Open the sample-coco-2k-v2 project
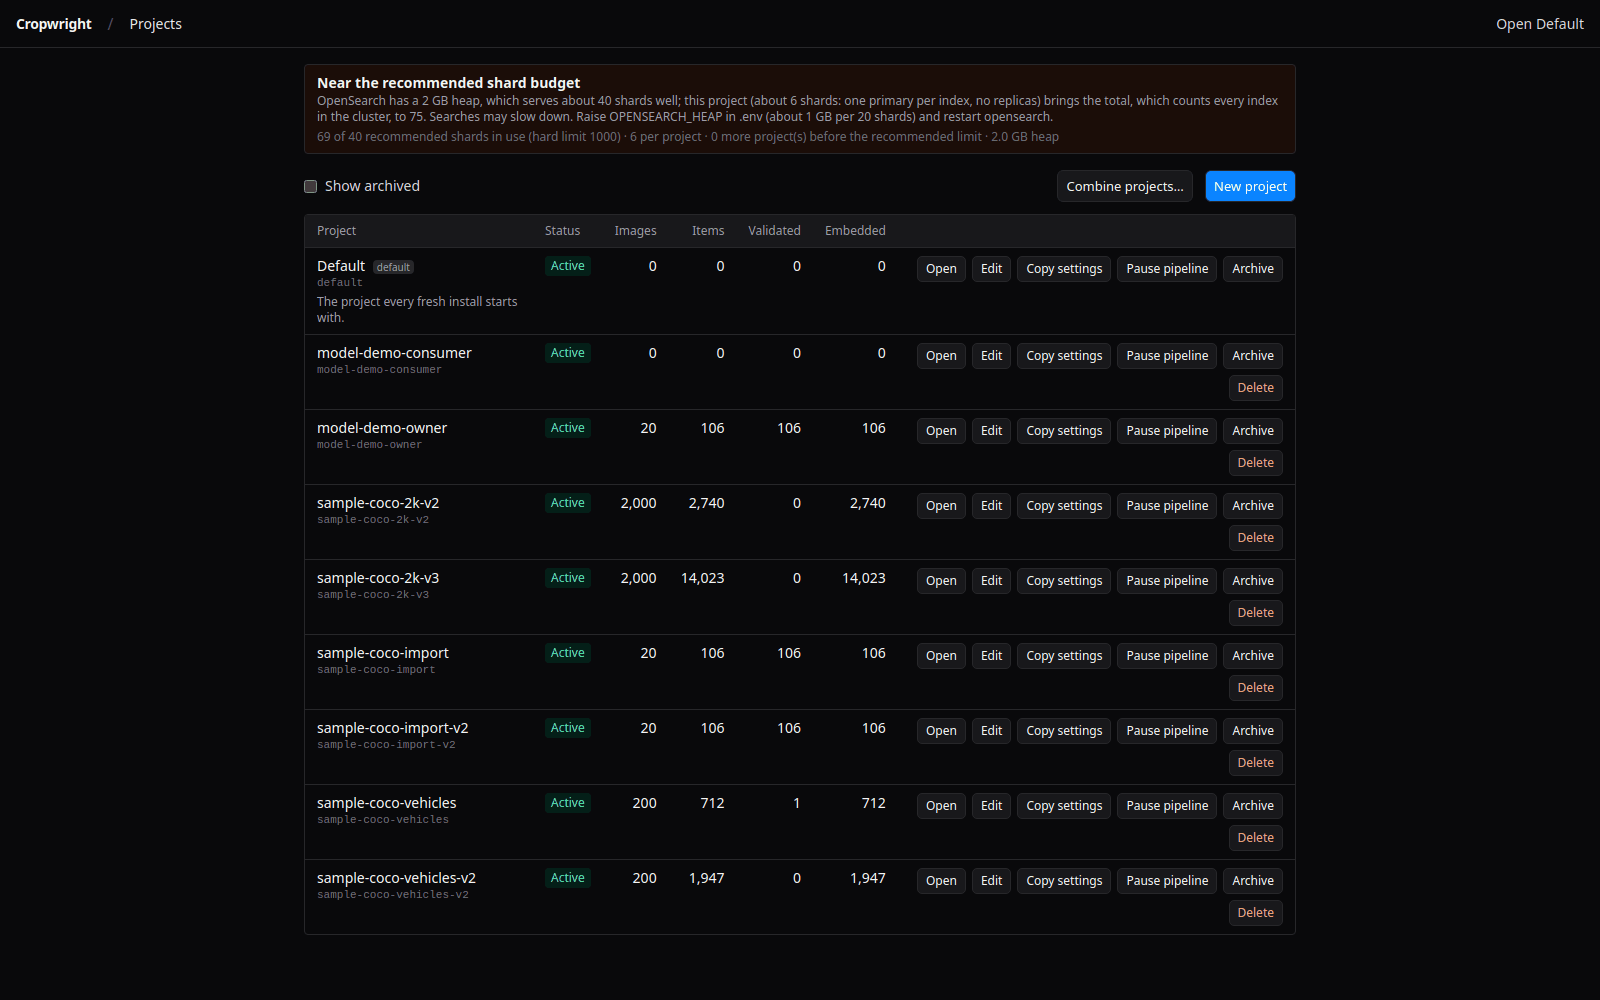The height and width of the screenshot is (1000, 1600). pyautogui.click(x=941, y=506)
